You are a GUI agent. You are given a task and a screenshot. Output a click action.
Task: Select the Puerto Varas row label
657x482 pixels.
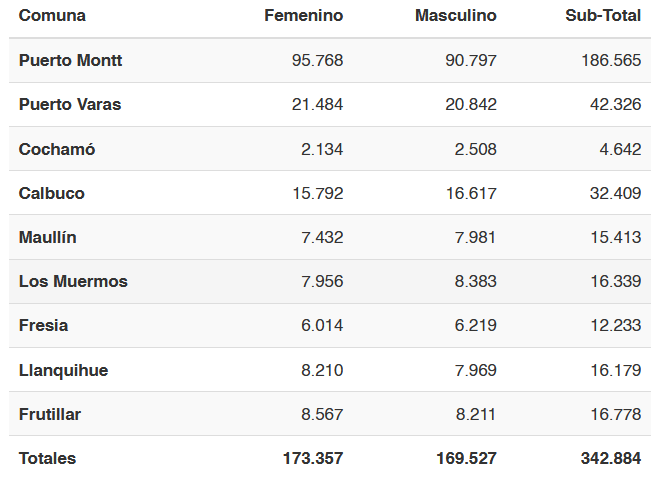pyautogui.click(x=70, y=104)
